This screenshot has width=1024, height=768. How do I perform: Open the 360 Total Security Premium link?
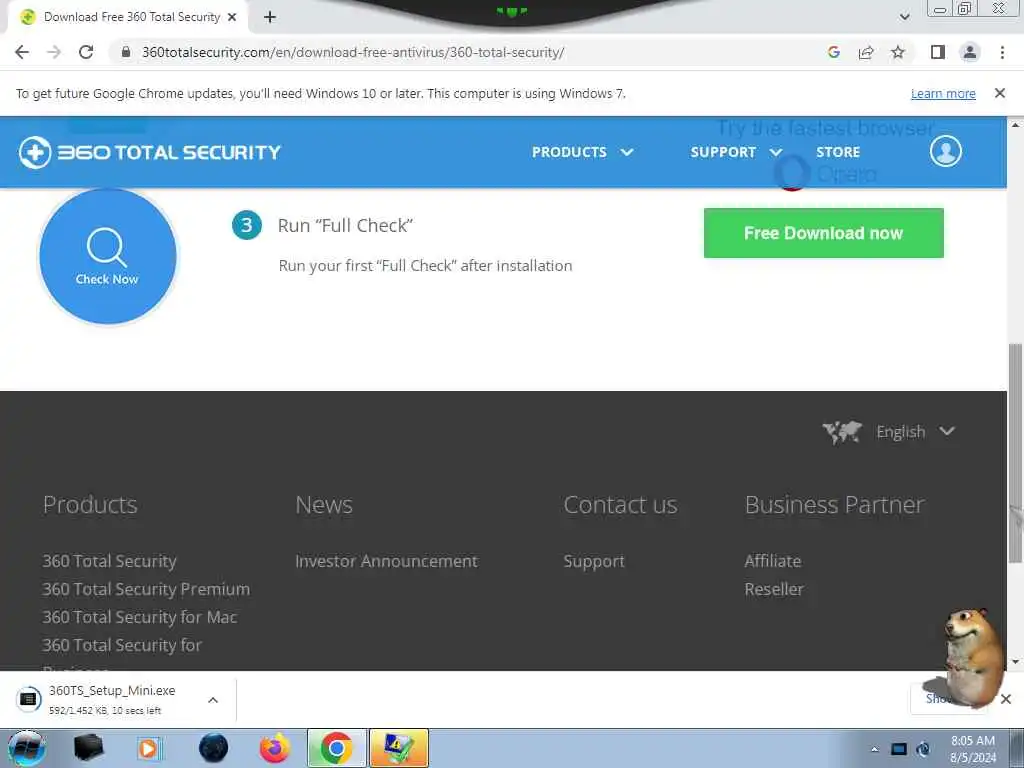146,589
